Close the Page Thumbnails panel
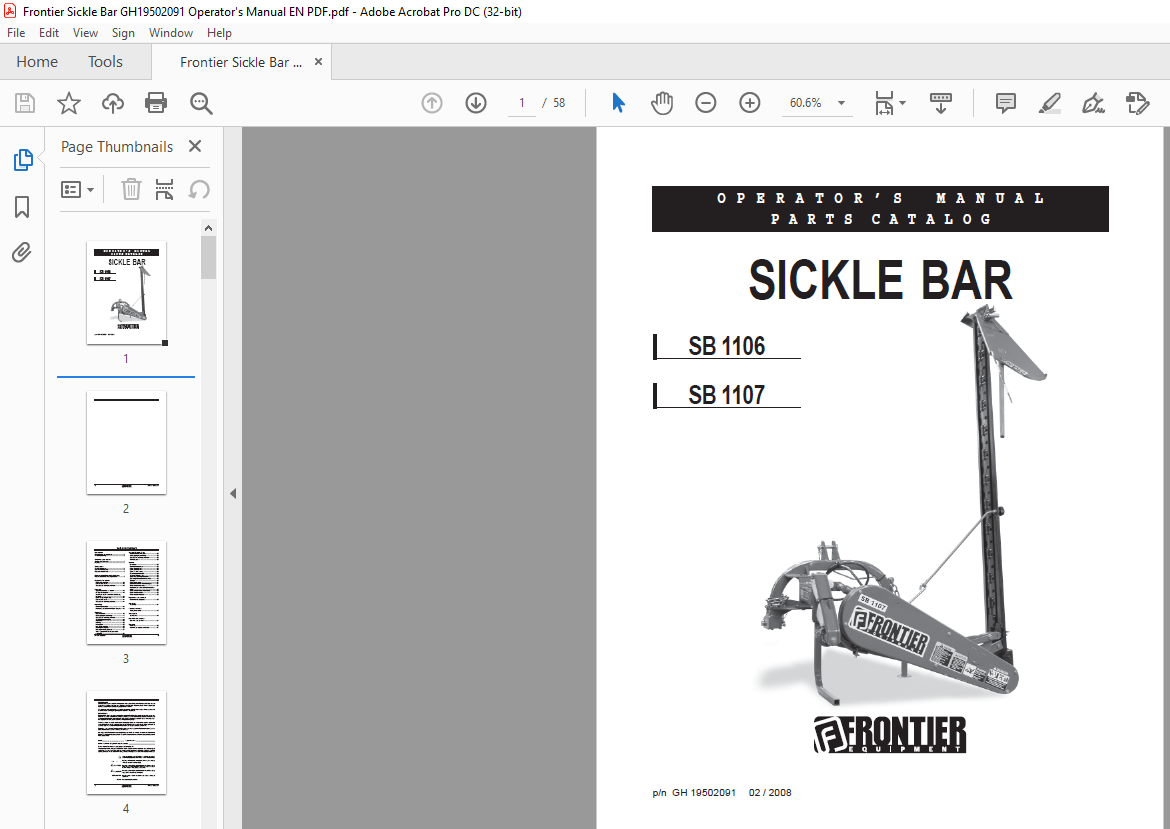This screenshot has width=1170, height=829. coord(195,146)
